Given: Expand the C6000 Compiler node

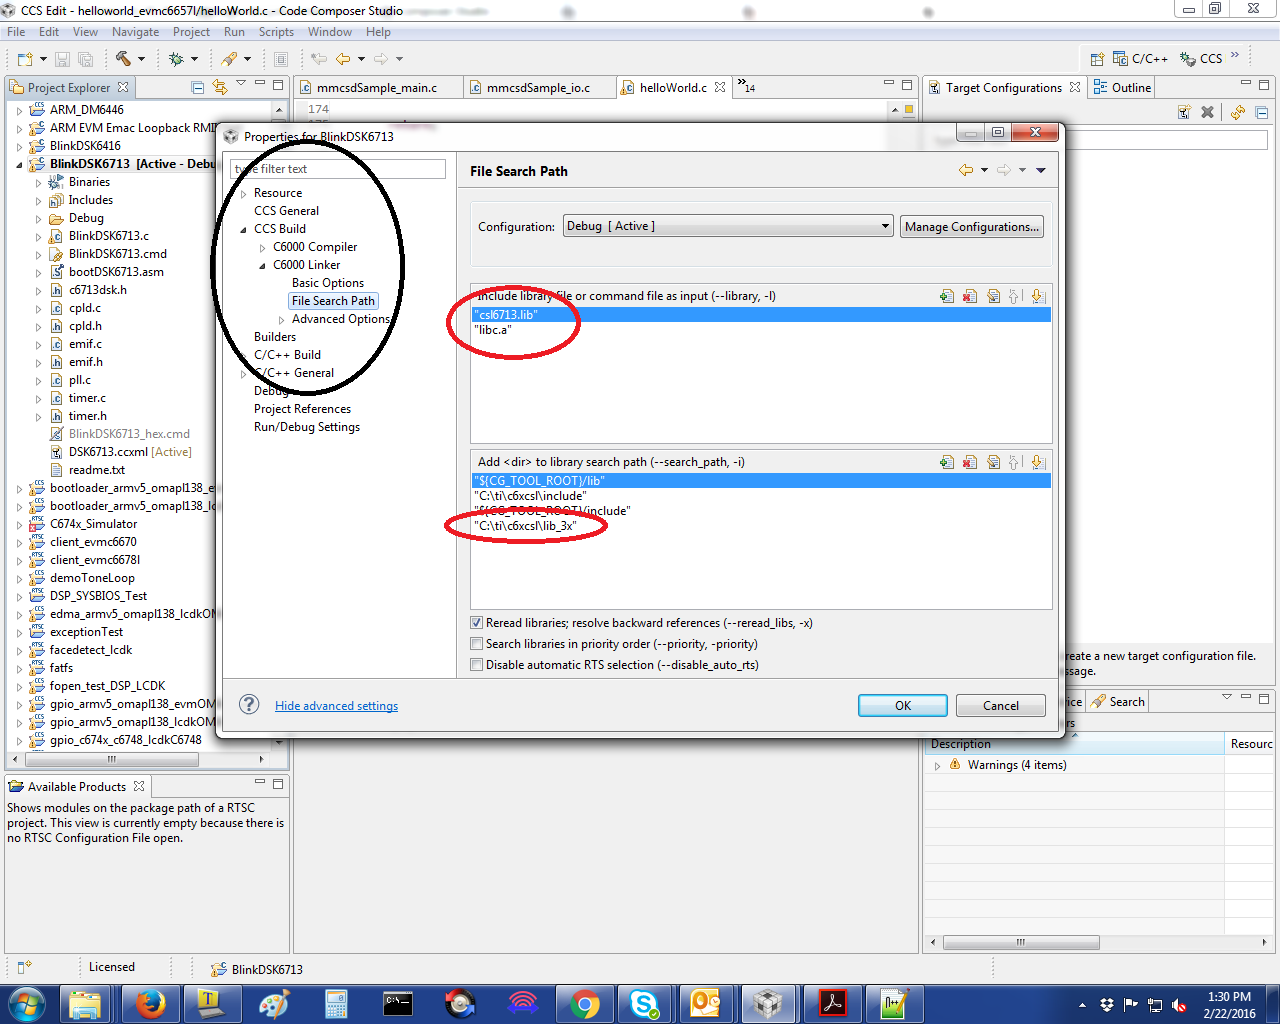Looking at the screenshot, I should [263, 247].
